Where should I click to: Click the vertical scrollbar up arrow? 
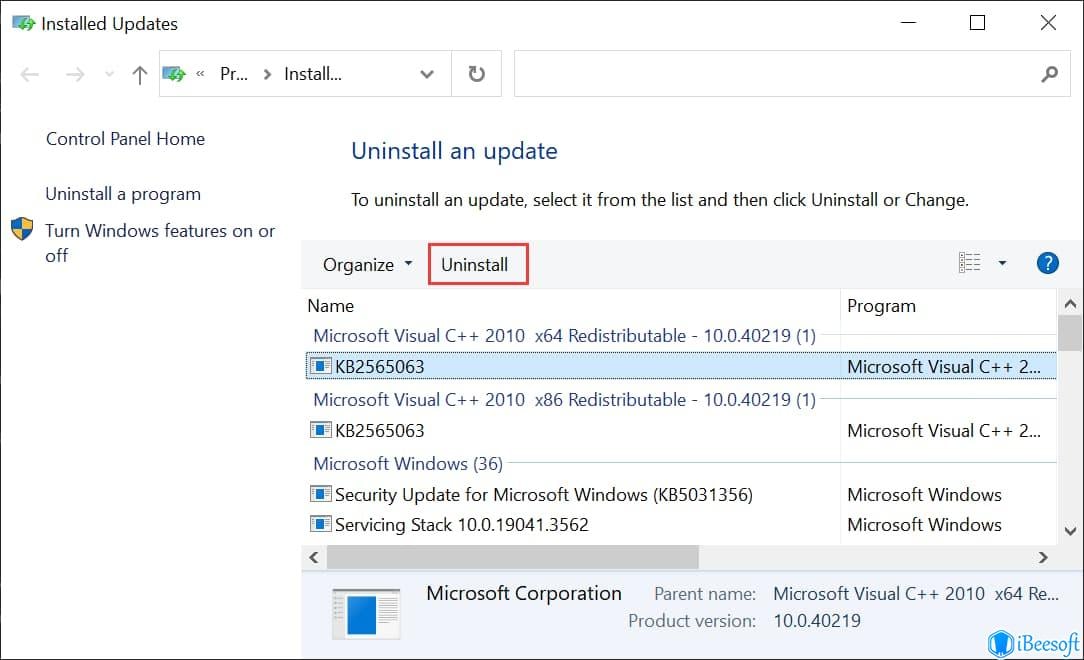[1070, 303]
